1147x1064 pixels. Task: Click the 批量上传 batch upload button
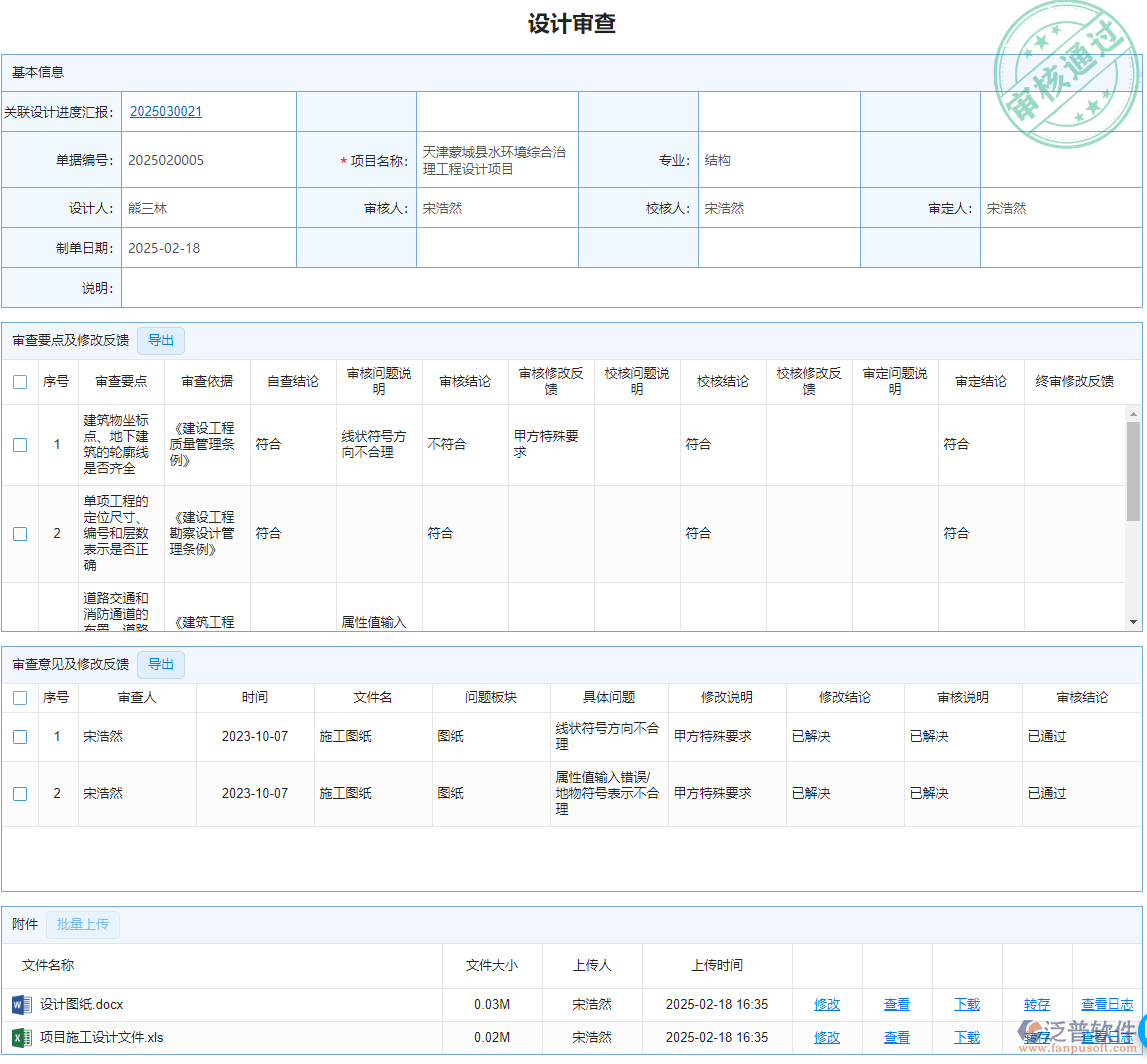[83, 925]
